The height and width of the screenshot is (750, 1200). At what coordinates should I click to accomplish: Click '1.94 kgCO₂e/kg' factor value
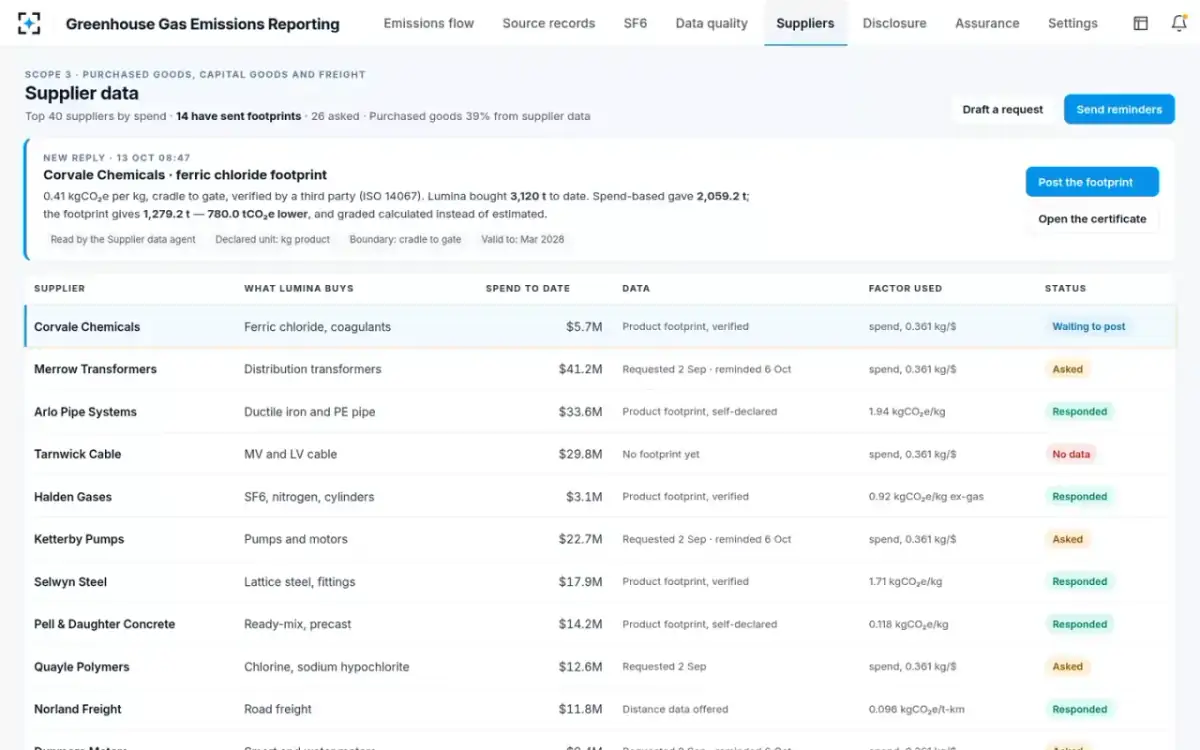[907, 412]
